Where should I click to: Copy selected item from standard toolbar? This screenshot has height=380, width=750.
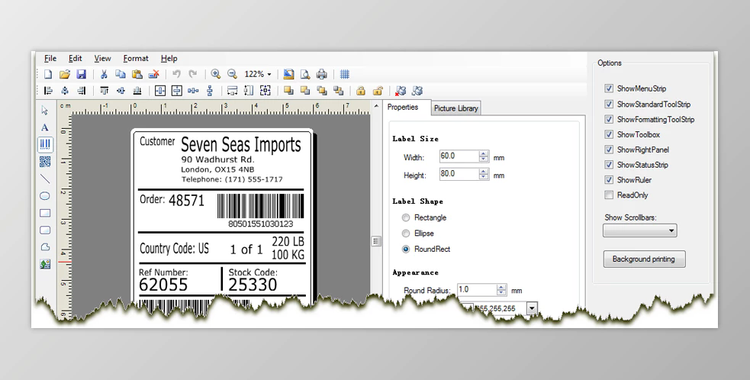click(x=121, y=74)
